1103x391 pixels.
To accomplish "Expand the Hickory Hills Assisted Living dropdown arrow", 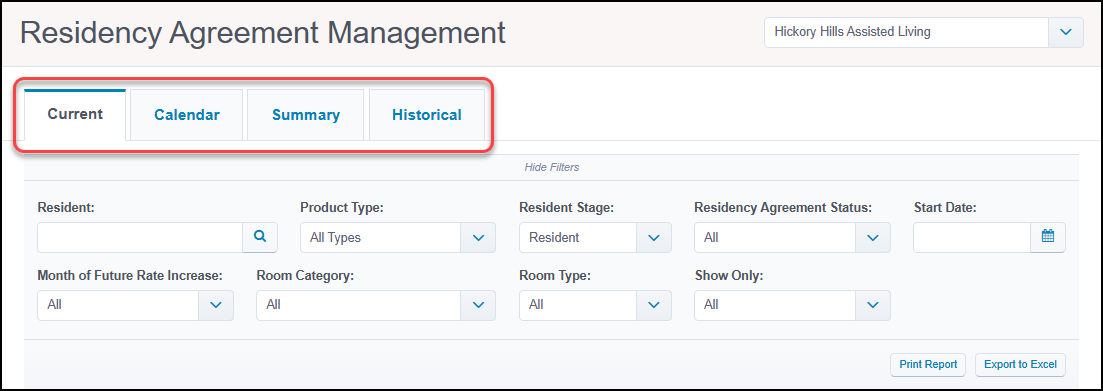I will pos(1066,32).
